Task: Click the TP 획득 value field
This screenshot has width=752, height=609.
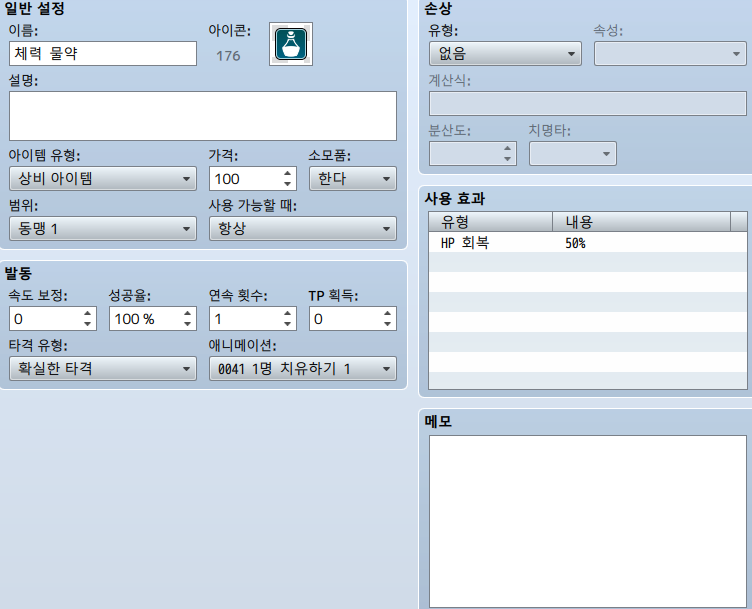Action: (345, 319)
